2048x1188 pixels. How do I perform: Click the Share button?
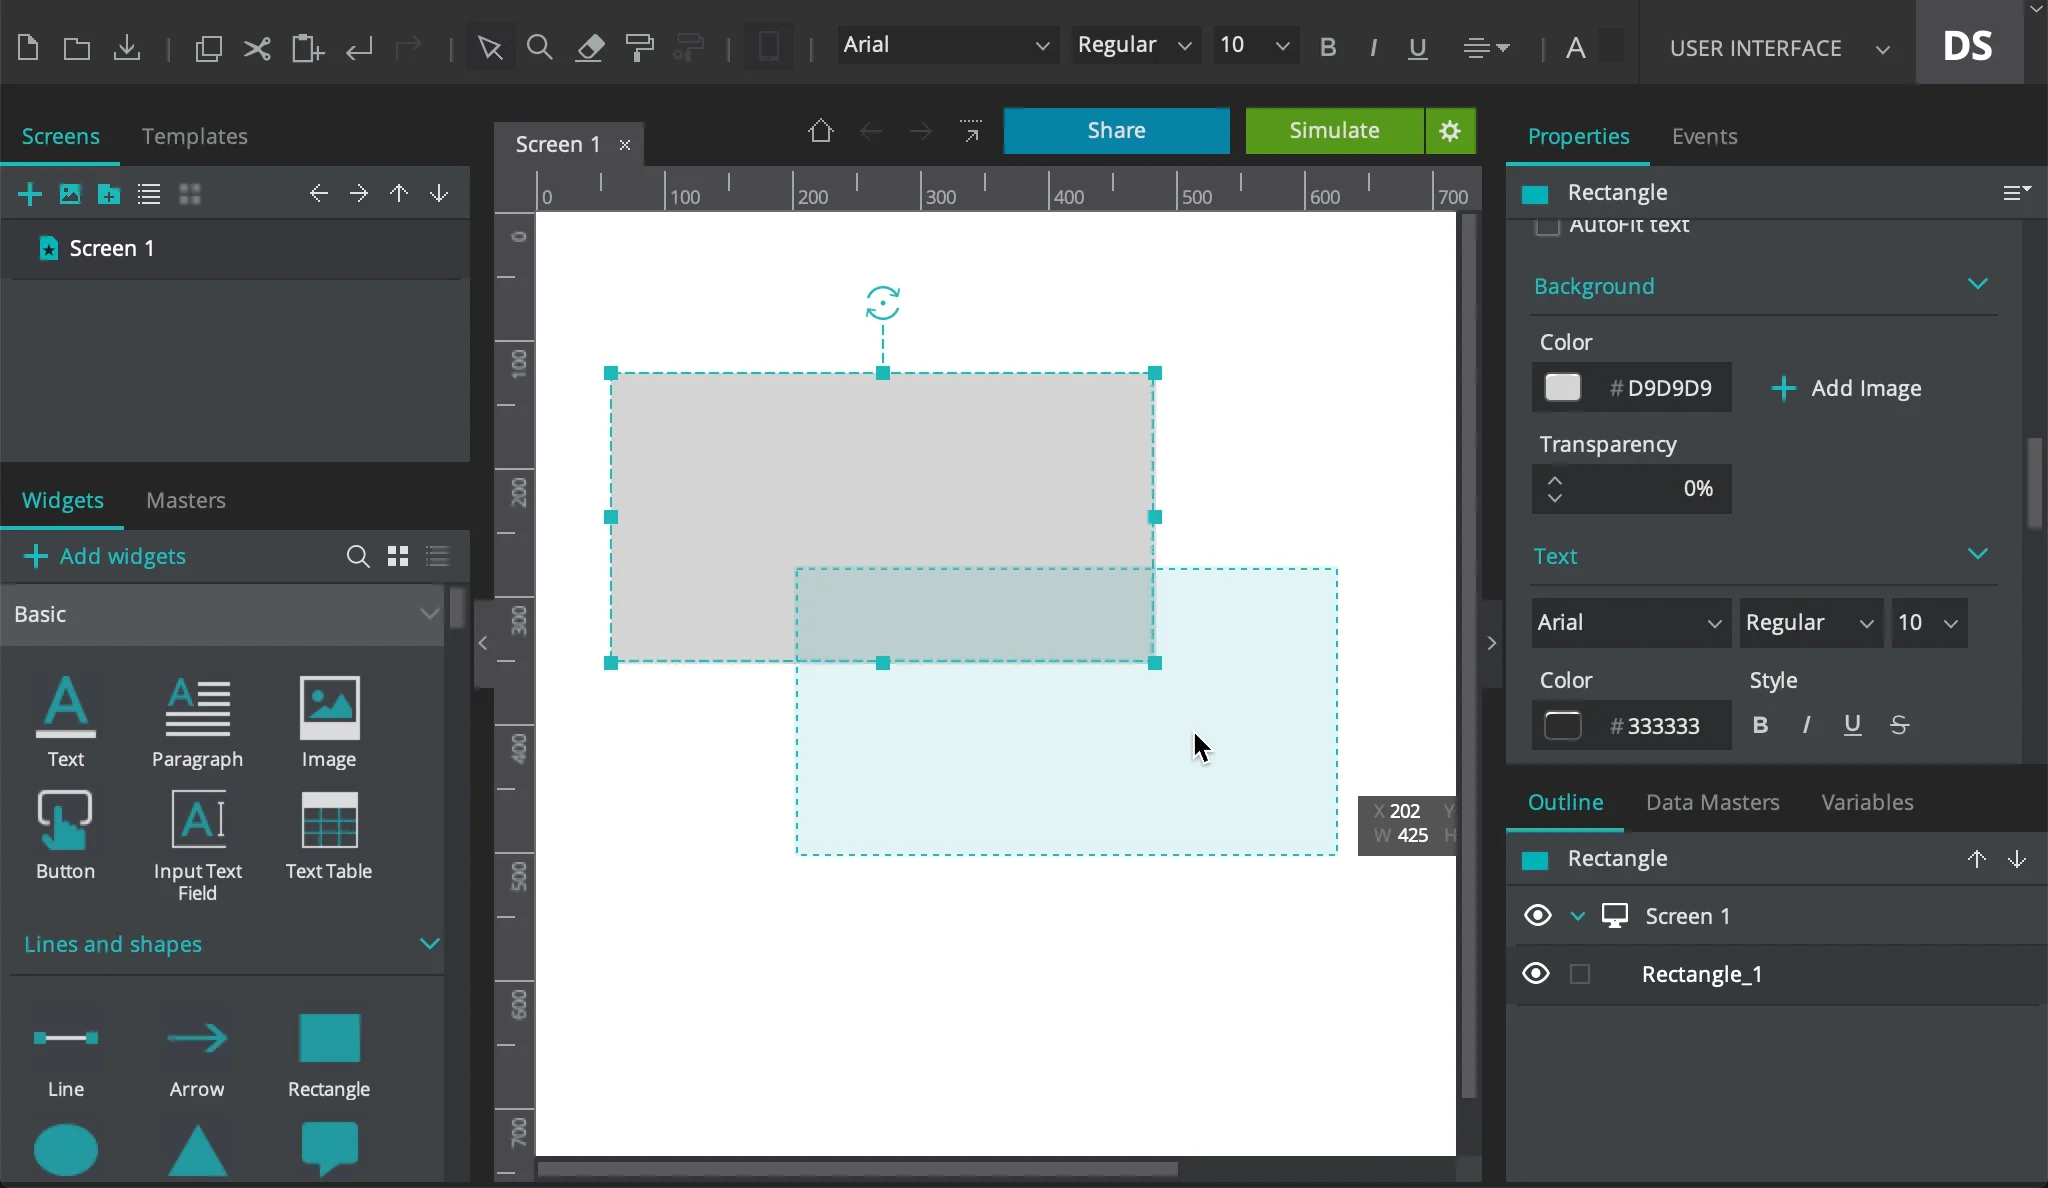(1117, 131)
